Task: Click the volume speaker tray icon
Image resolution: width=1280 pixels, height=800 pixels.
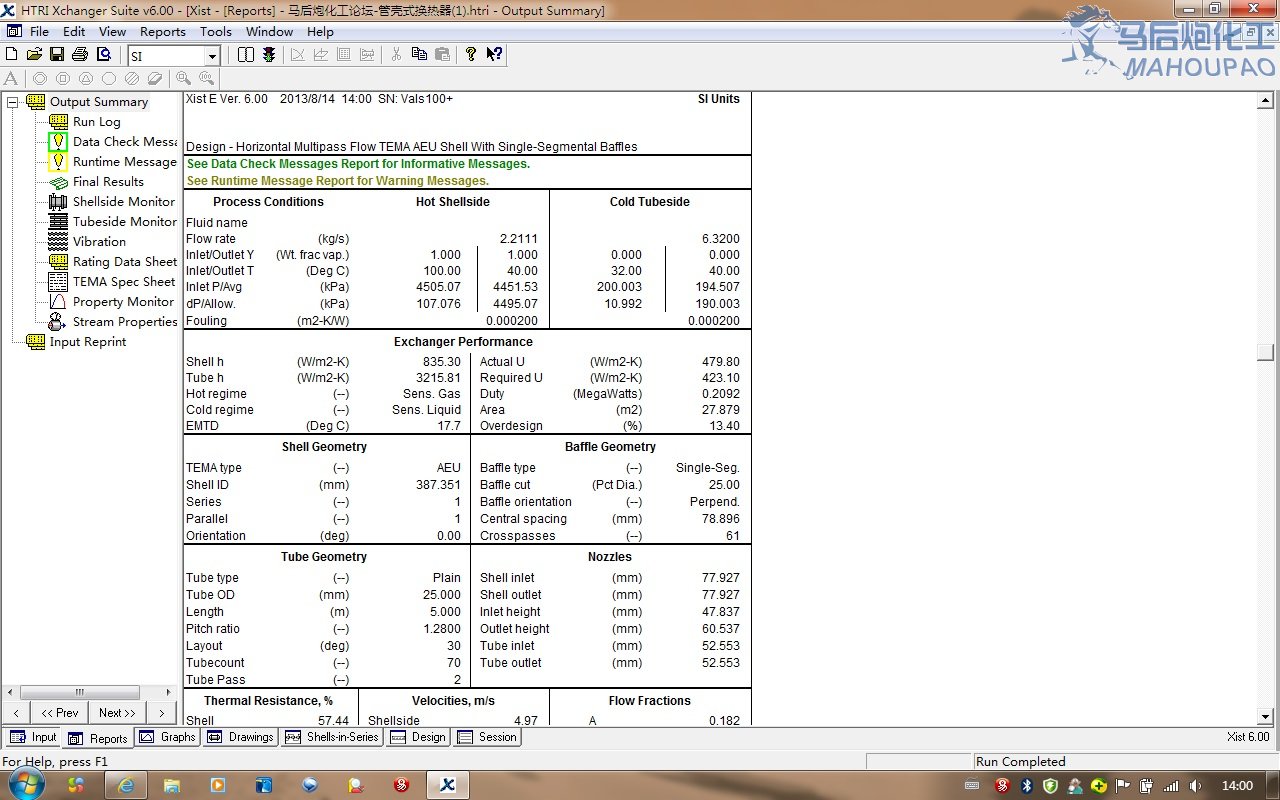Action: [x=1194, y=786]
